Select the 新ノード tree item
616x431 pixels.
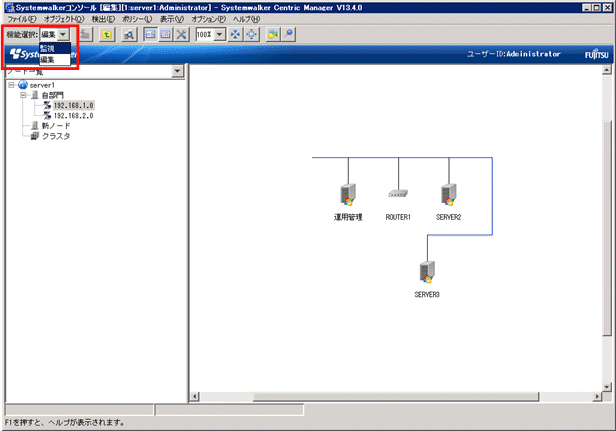(x=56, y=126)
